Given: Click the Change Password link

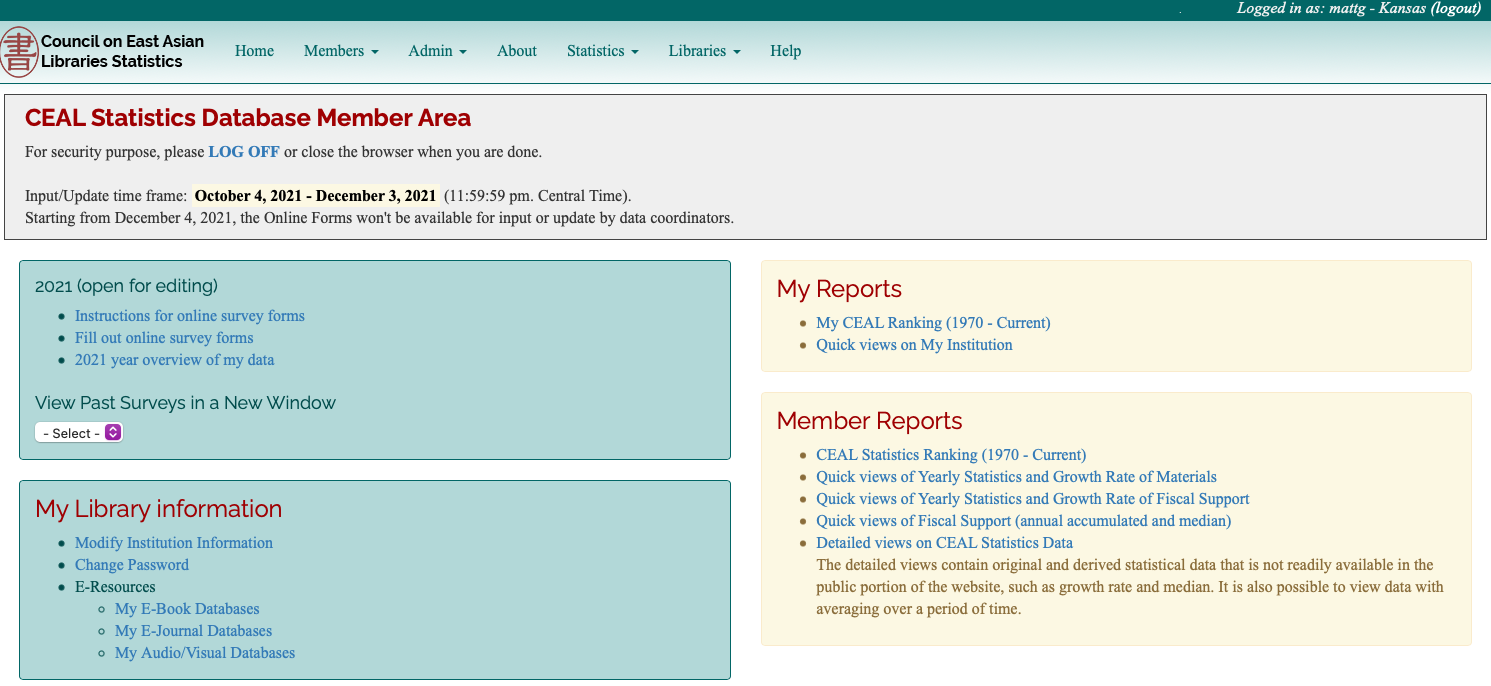Looking at the screenshot, I should pyautogui.click(x=132, y=565).
